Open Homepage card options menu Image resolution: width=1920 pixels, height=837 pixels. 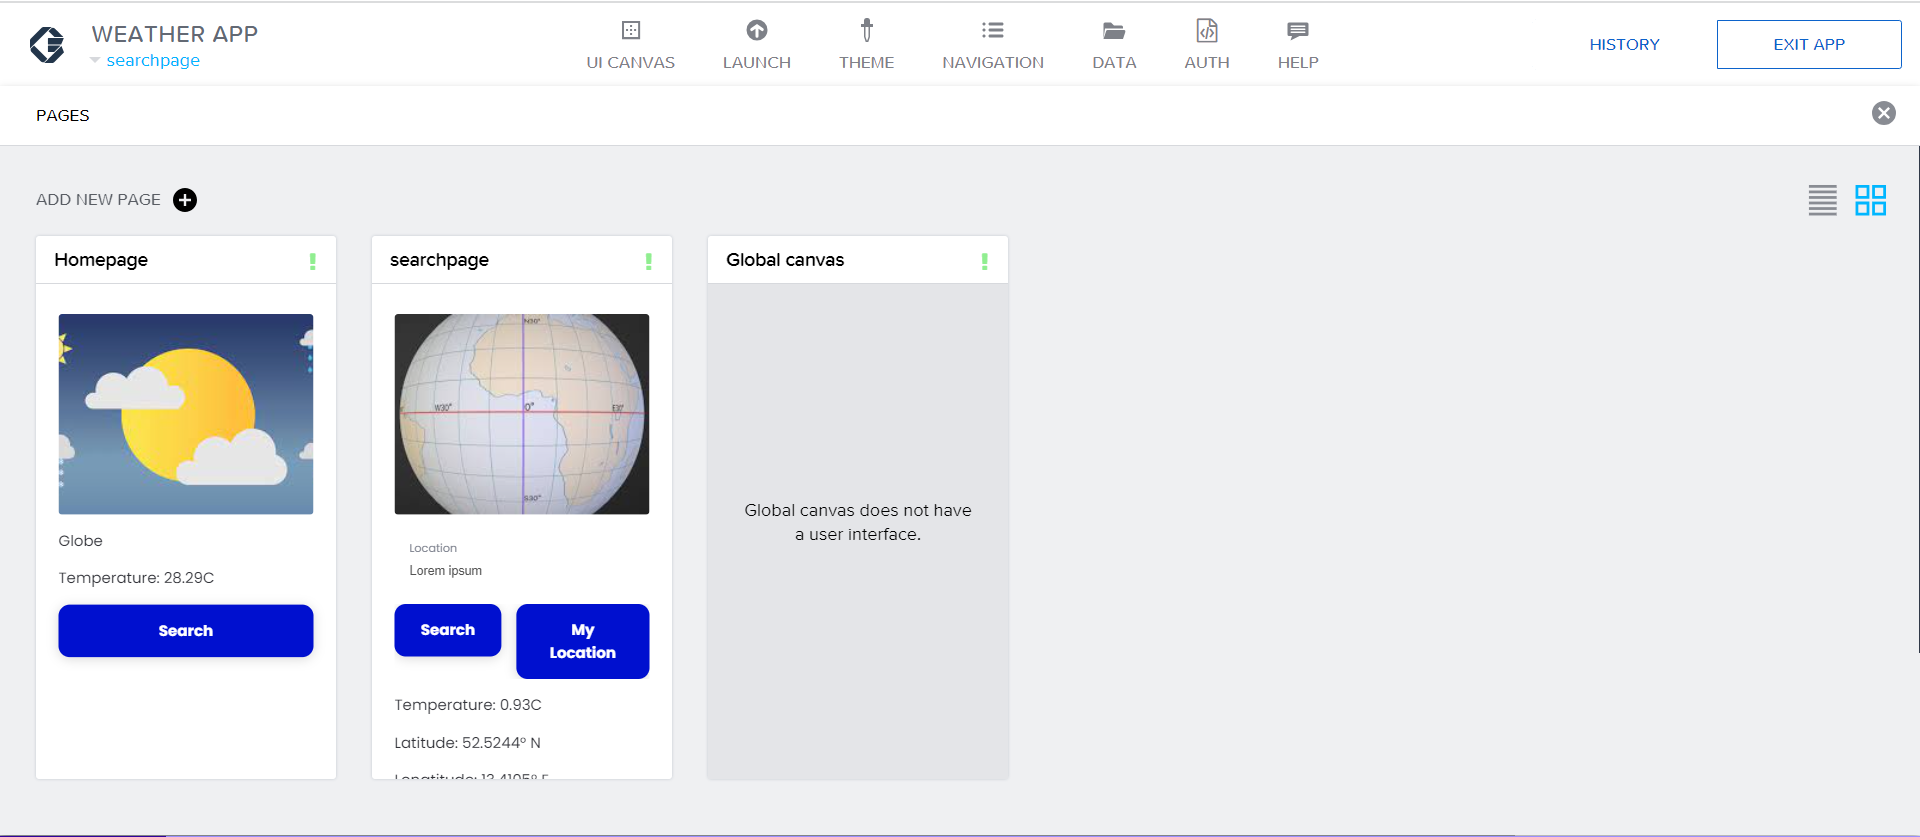pyautogui.click(x=313, y=261)
